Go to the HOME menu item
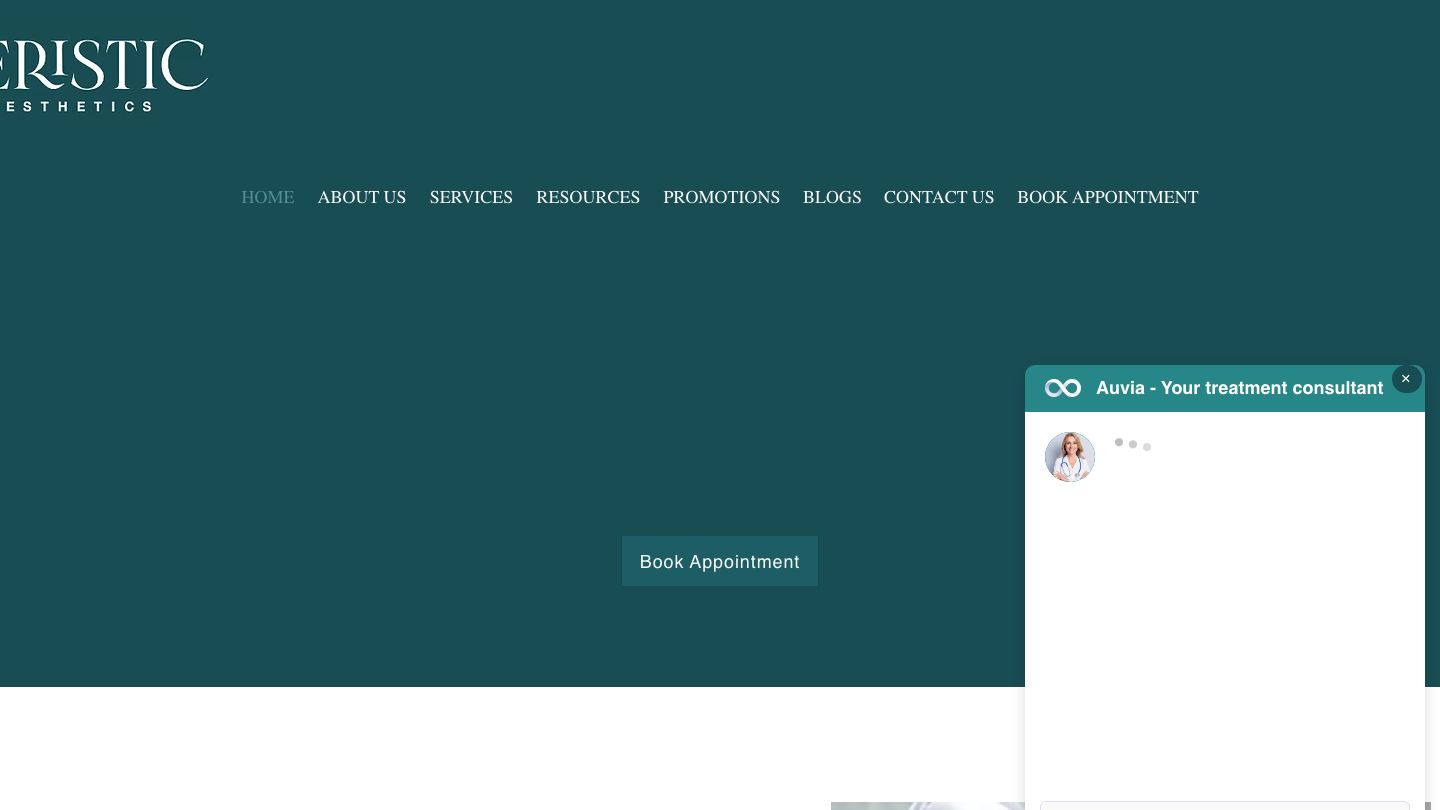This screenshot has height=810, width=1440. click(267, 197)
